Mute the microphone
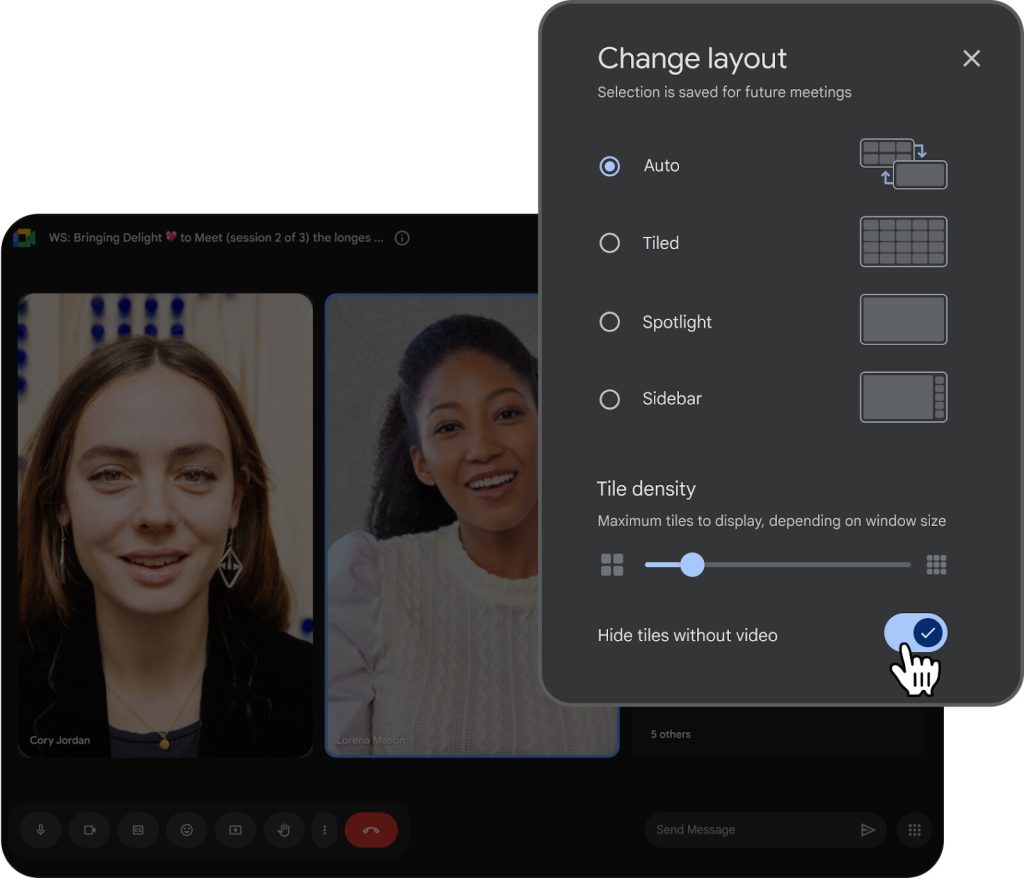The image size is (1024, 878). coord(40,830)
